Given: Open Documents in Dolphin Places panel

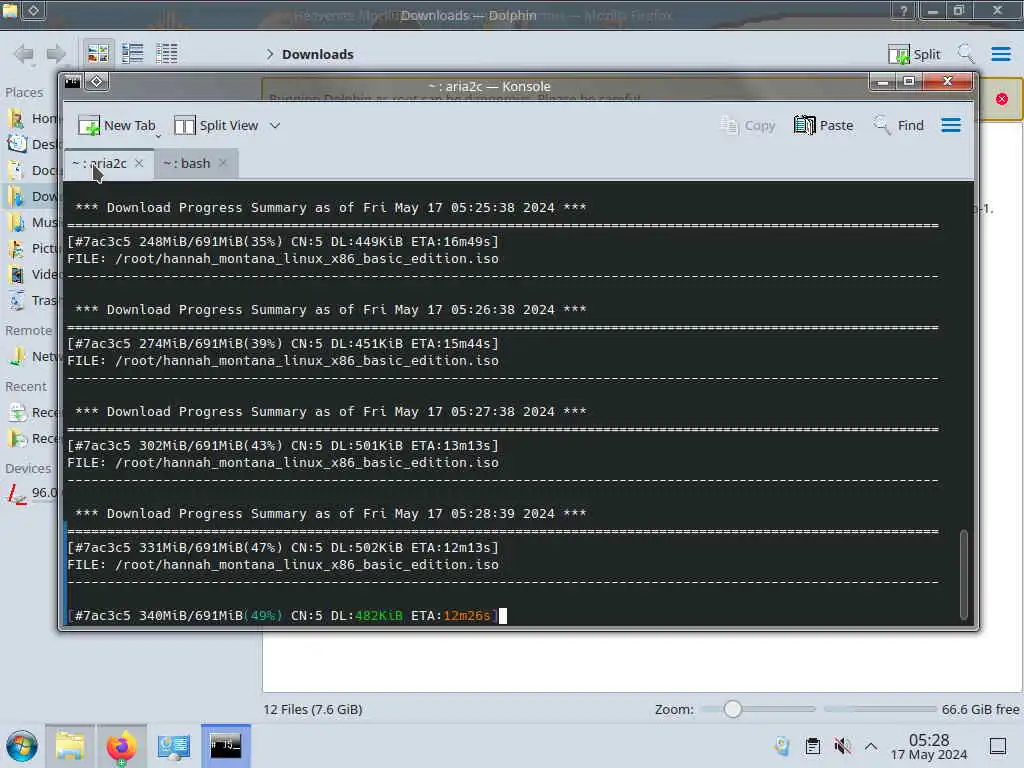Looking at the screenshot, I should pos(33,170).
